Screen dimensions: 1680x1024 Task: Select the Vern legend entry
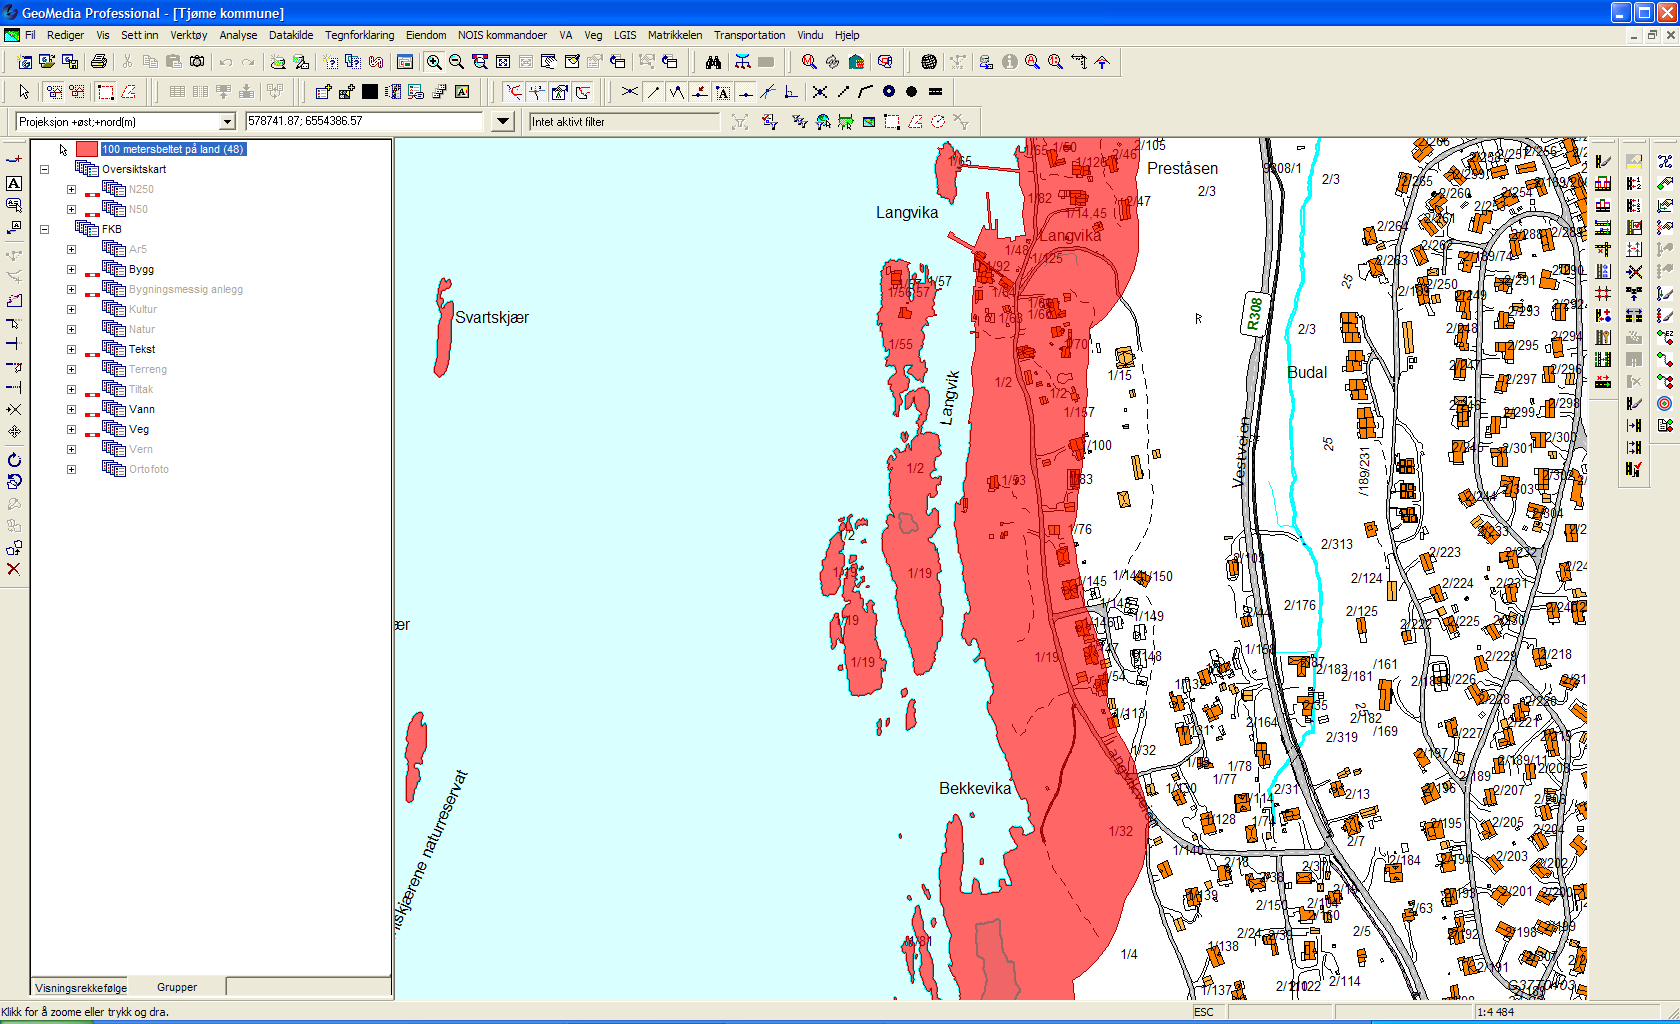(x=141, y=449)
